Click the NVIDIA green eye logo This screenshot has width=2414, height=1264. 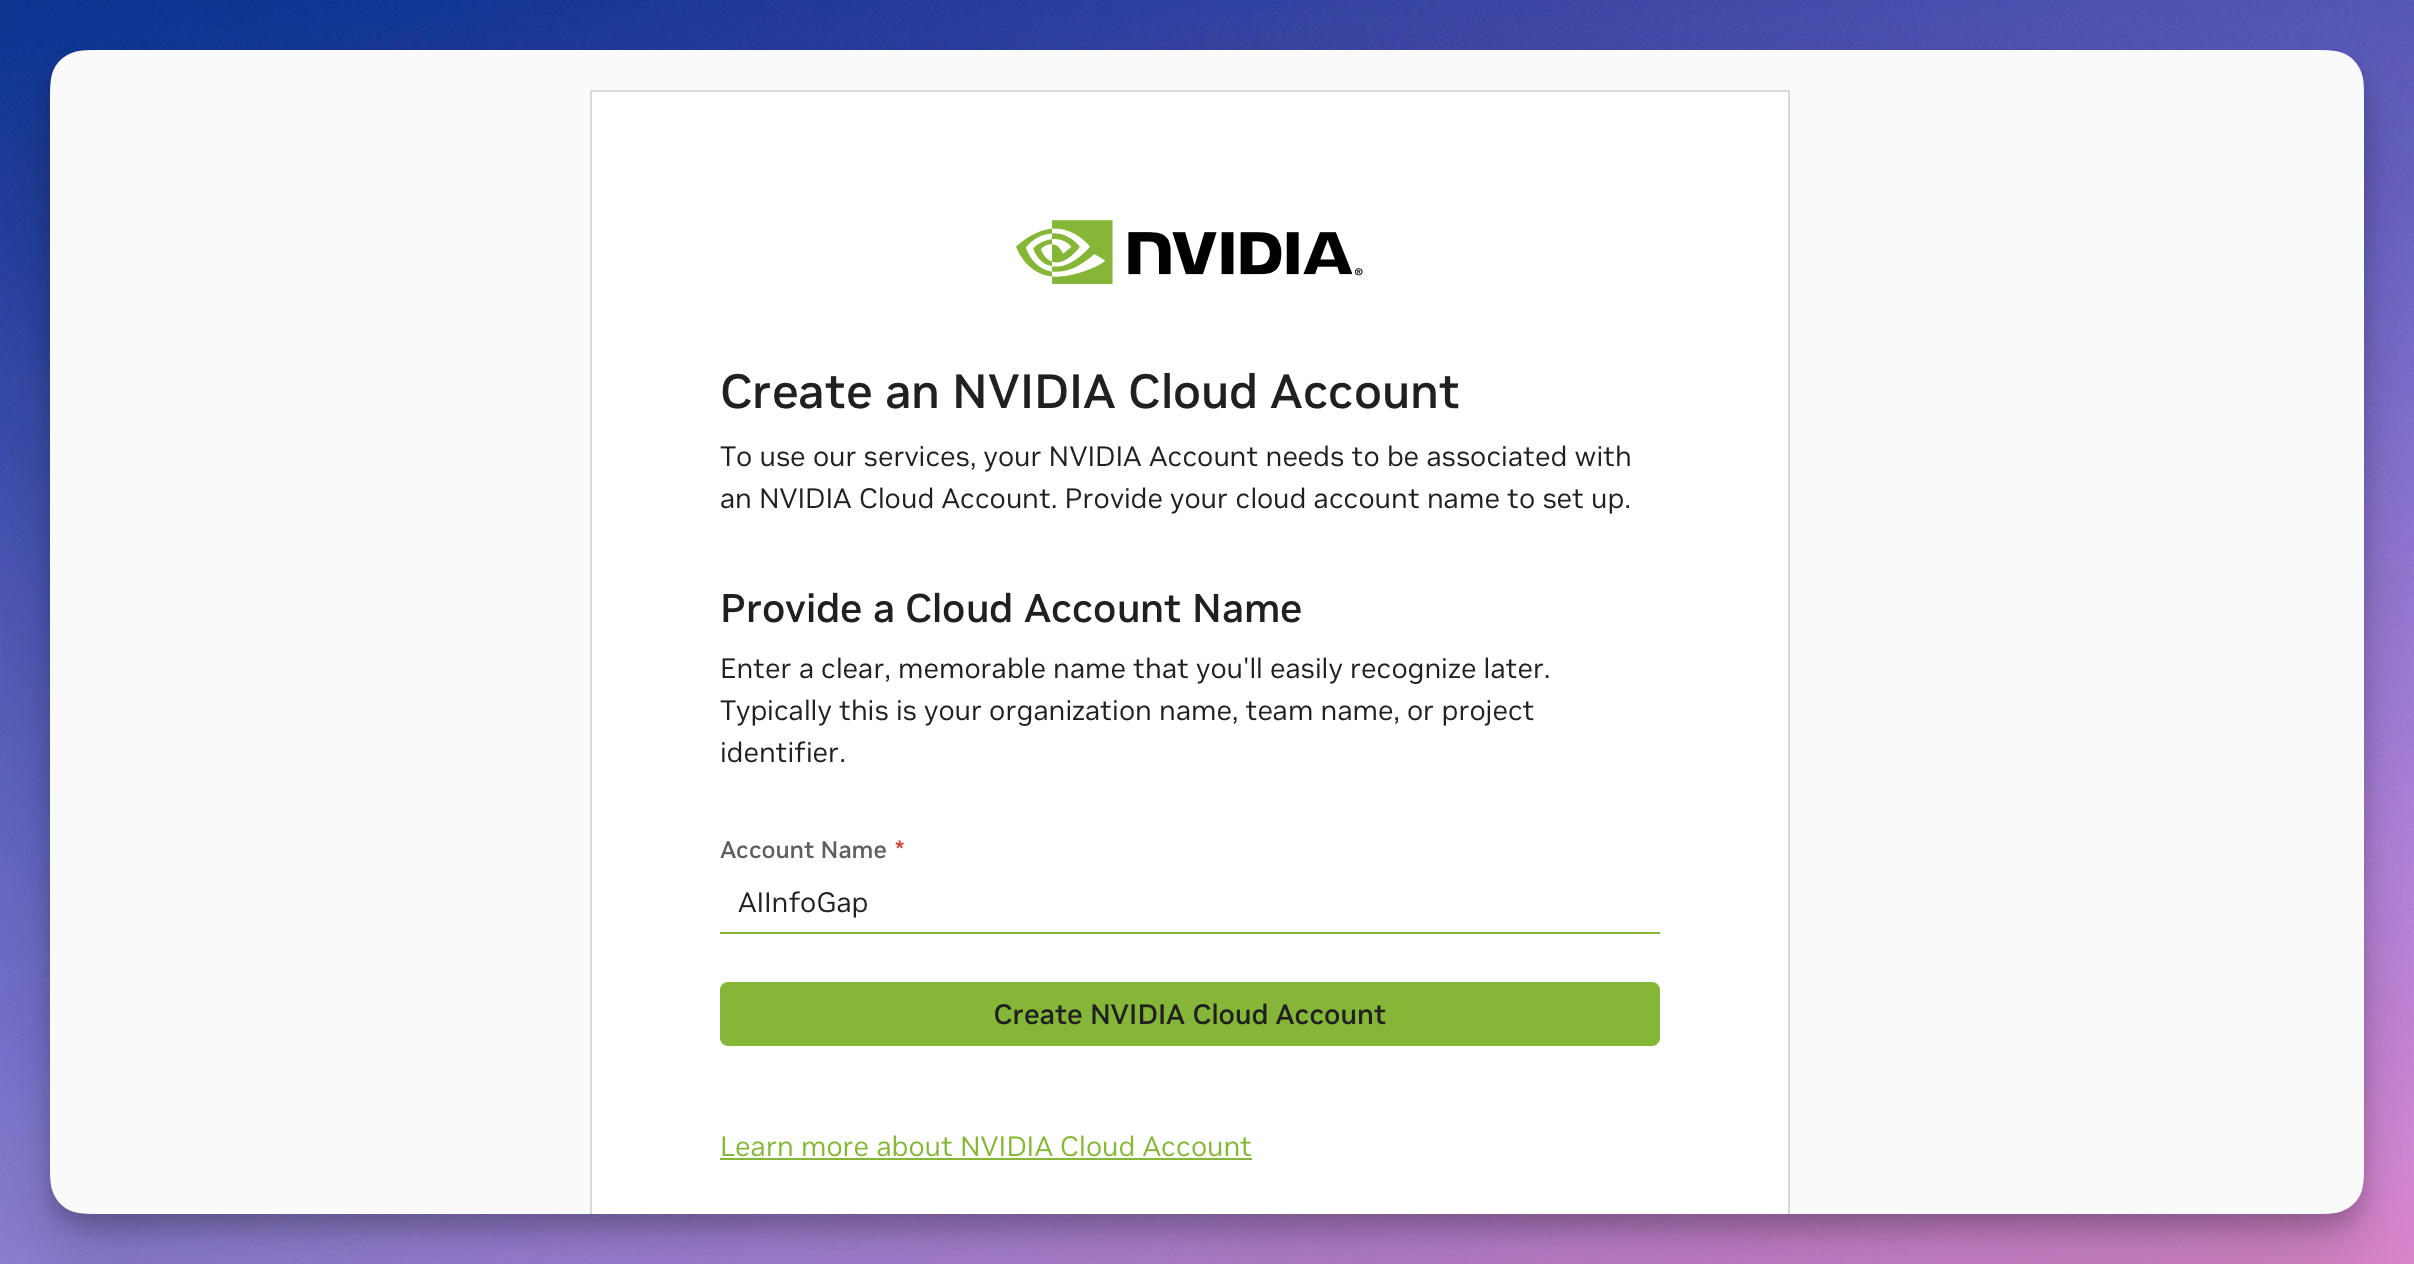(1065, 252)
